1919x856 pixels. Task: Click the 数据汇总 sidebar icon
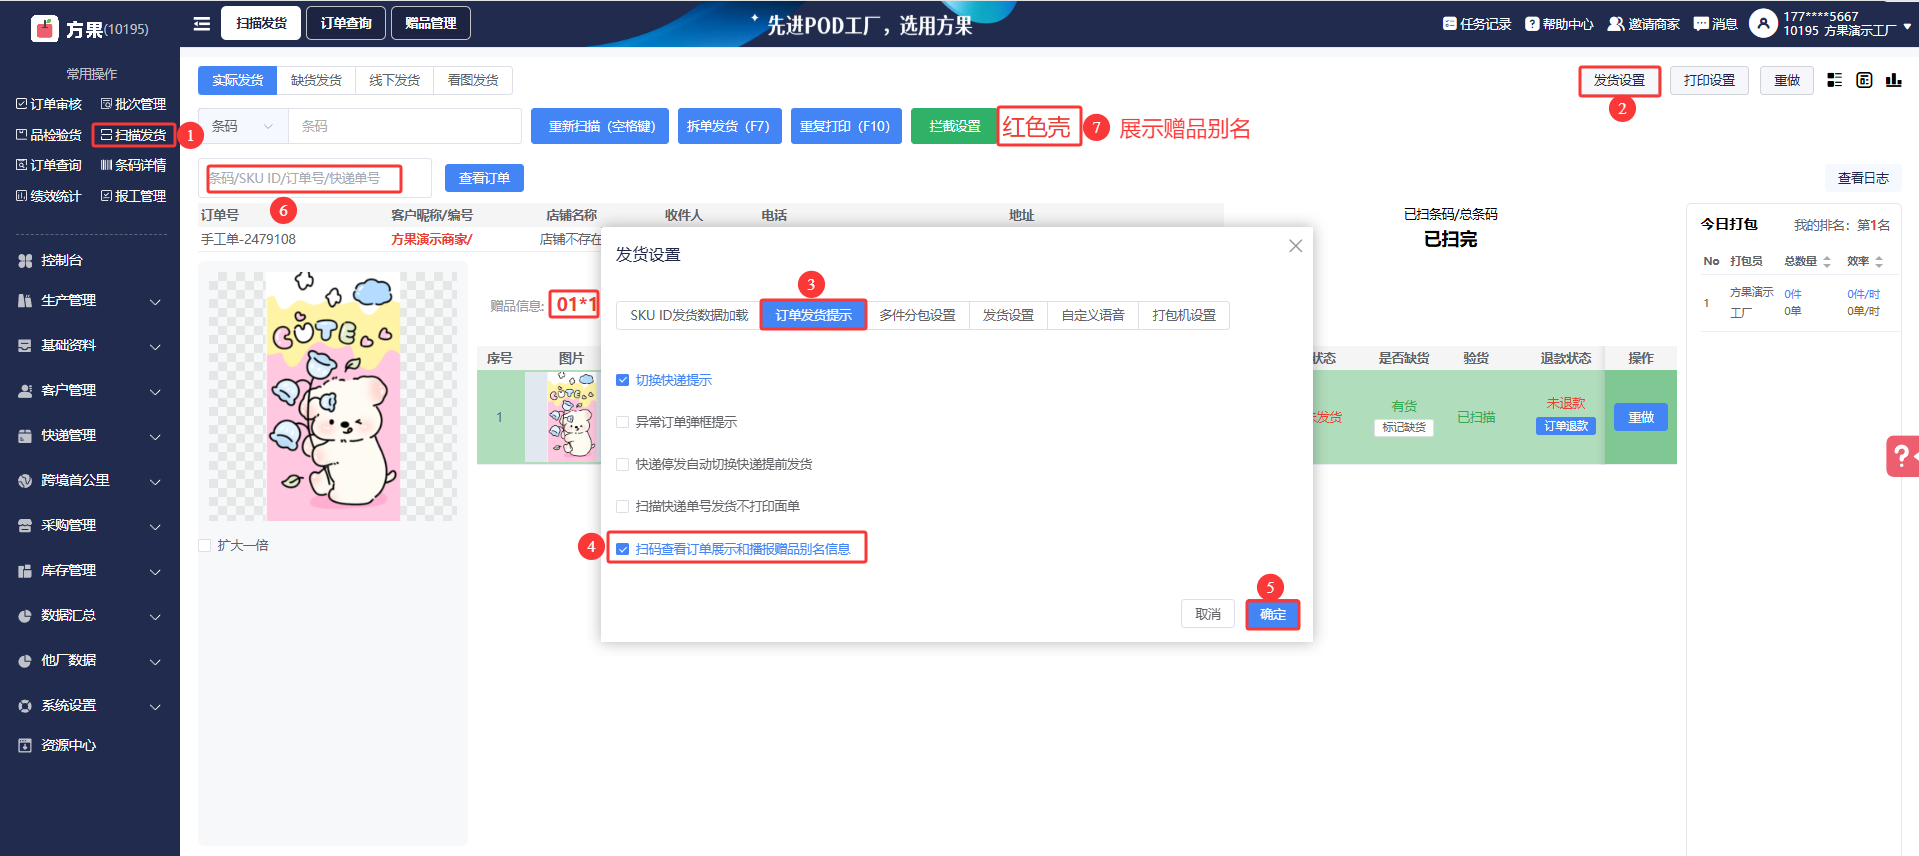25,615
